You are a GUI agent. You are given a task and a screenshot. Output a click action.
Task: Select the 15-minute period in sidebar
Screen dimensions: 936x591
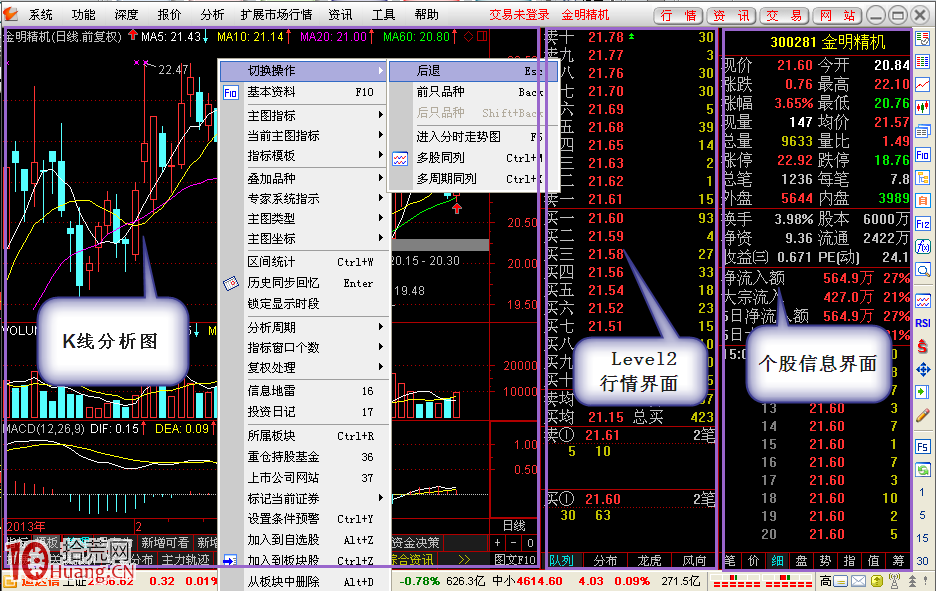tap(923, 538)
